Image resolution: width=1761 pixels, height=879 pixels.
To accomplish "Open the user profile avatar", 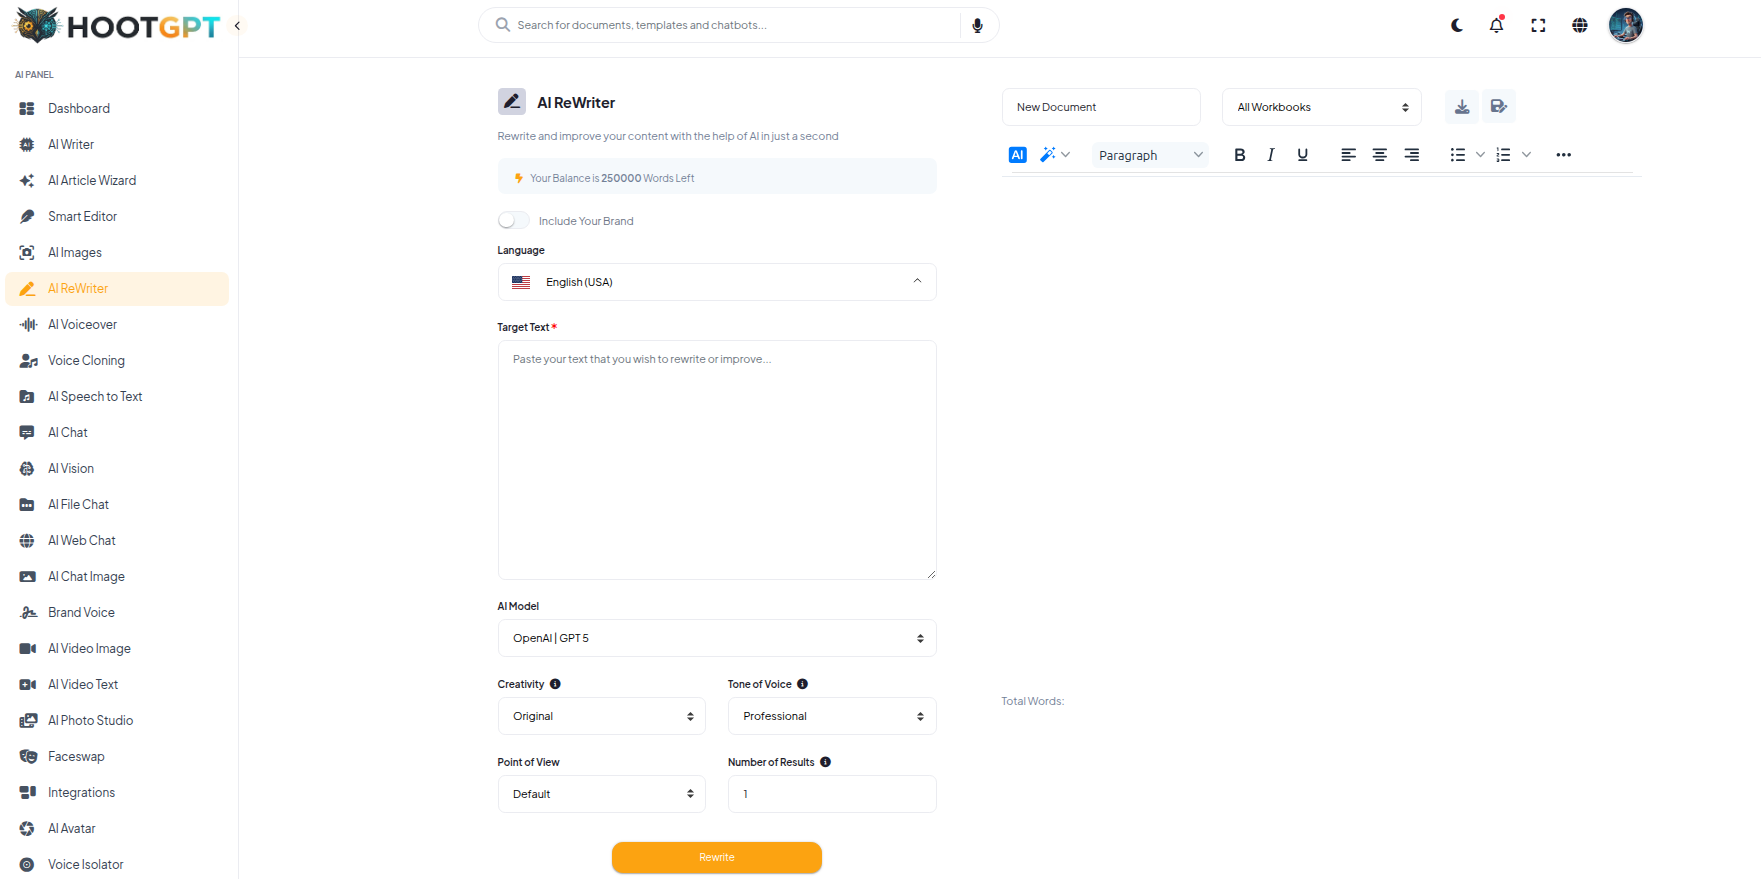I will 1626,25.
